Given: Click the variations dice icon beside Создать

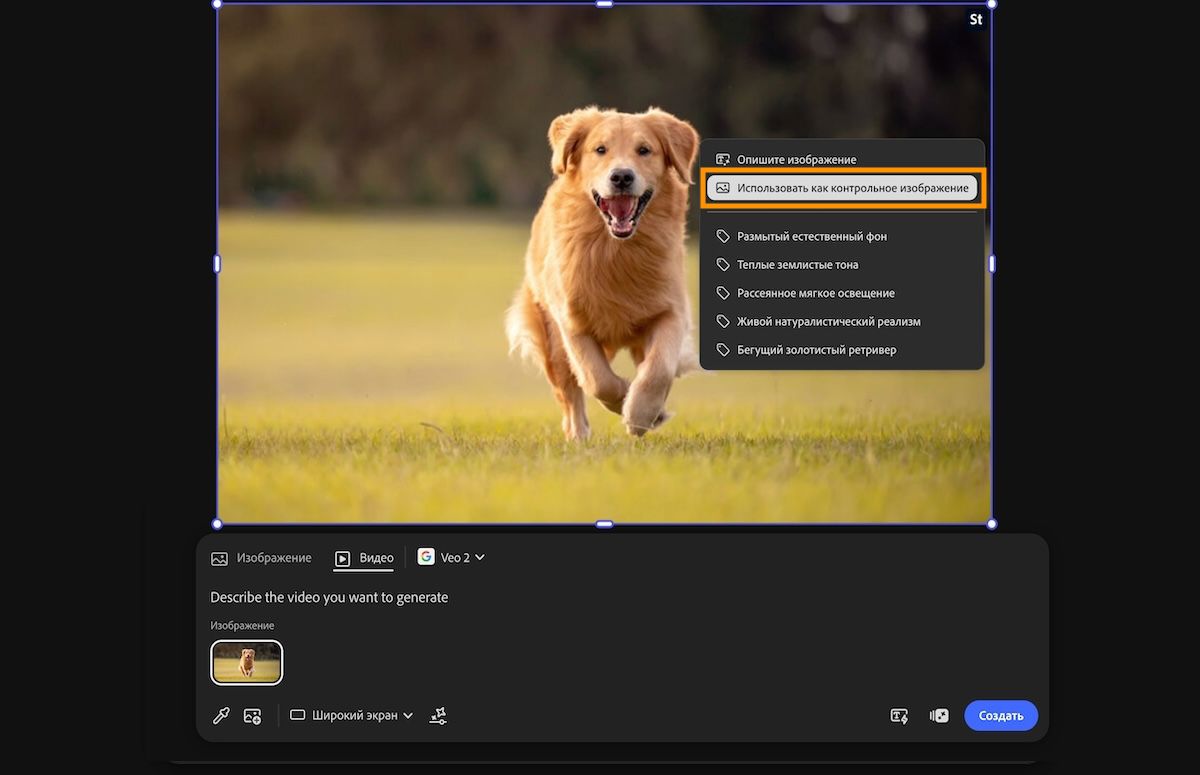Looking at the screenshot, I should pyautogui.click(x=939, y=716).
